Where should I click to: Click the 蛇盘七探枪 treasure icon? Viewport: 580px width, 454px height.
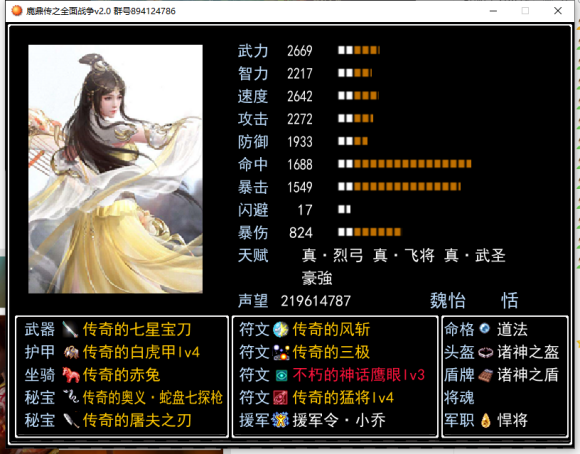point(71,397)
